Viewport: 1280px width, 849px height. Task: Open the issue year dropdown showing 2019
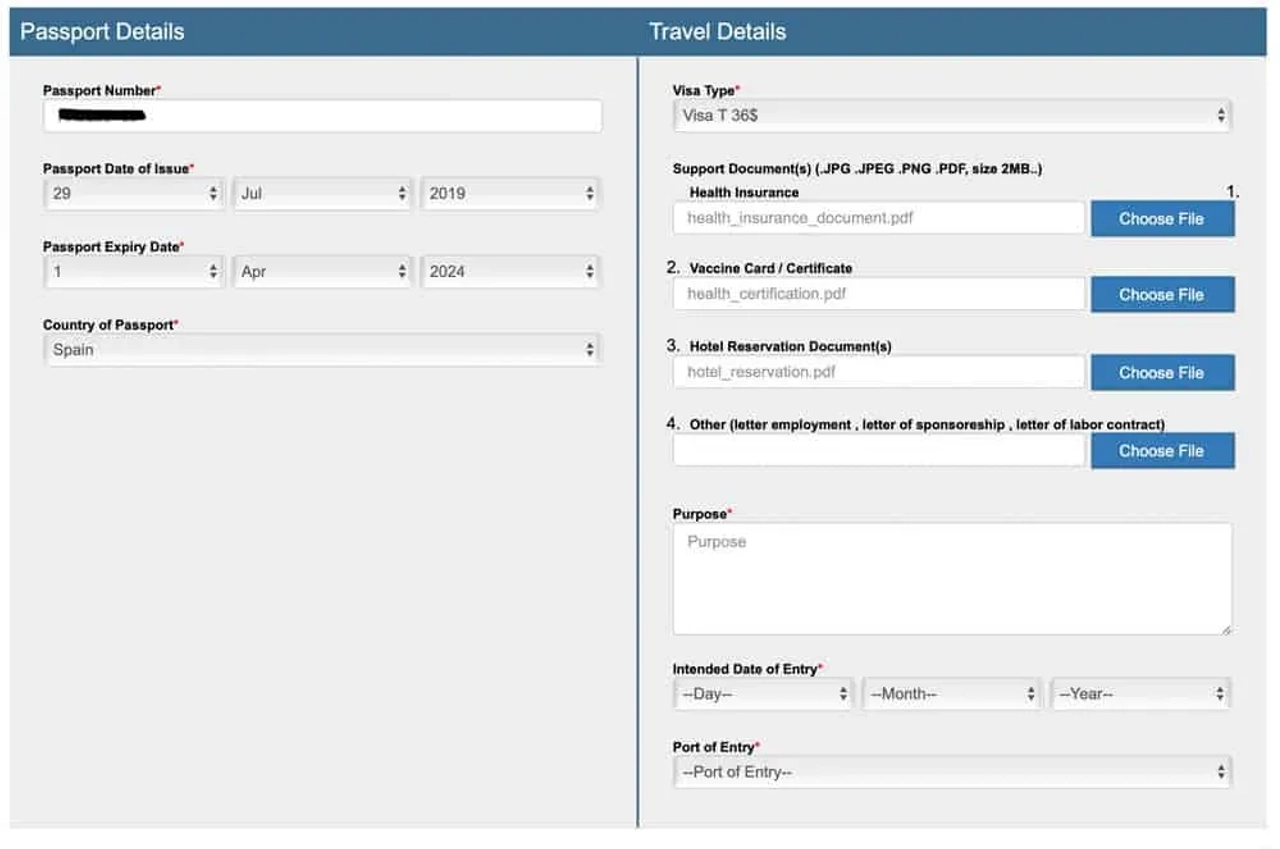511,193
